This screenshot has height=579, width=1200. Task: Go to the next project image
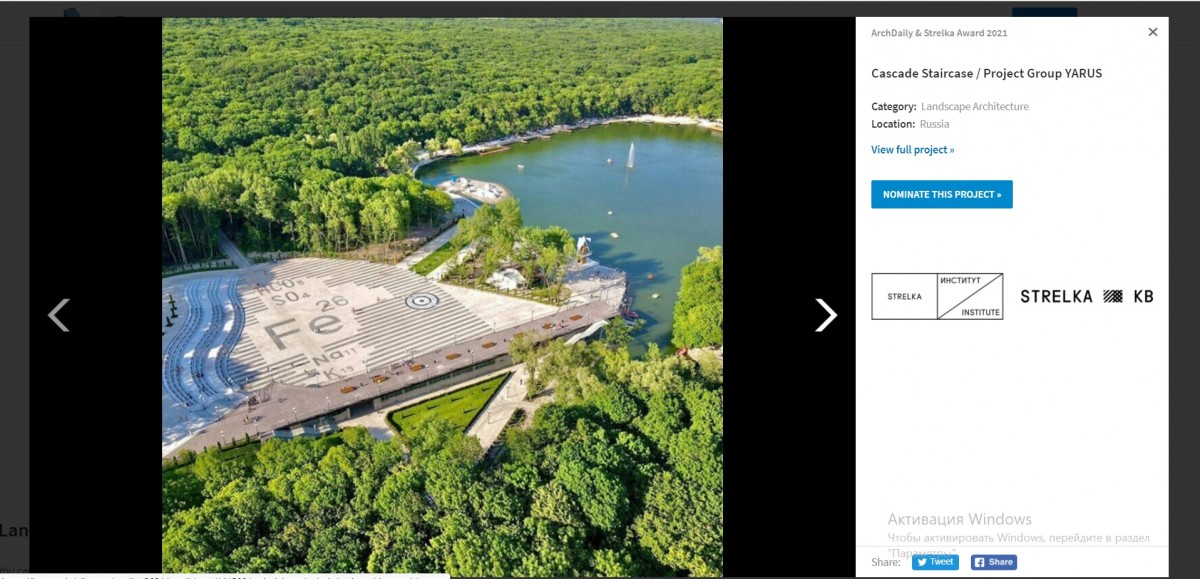coord(825,315)
